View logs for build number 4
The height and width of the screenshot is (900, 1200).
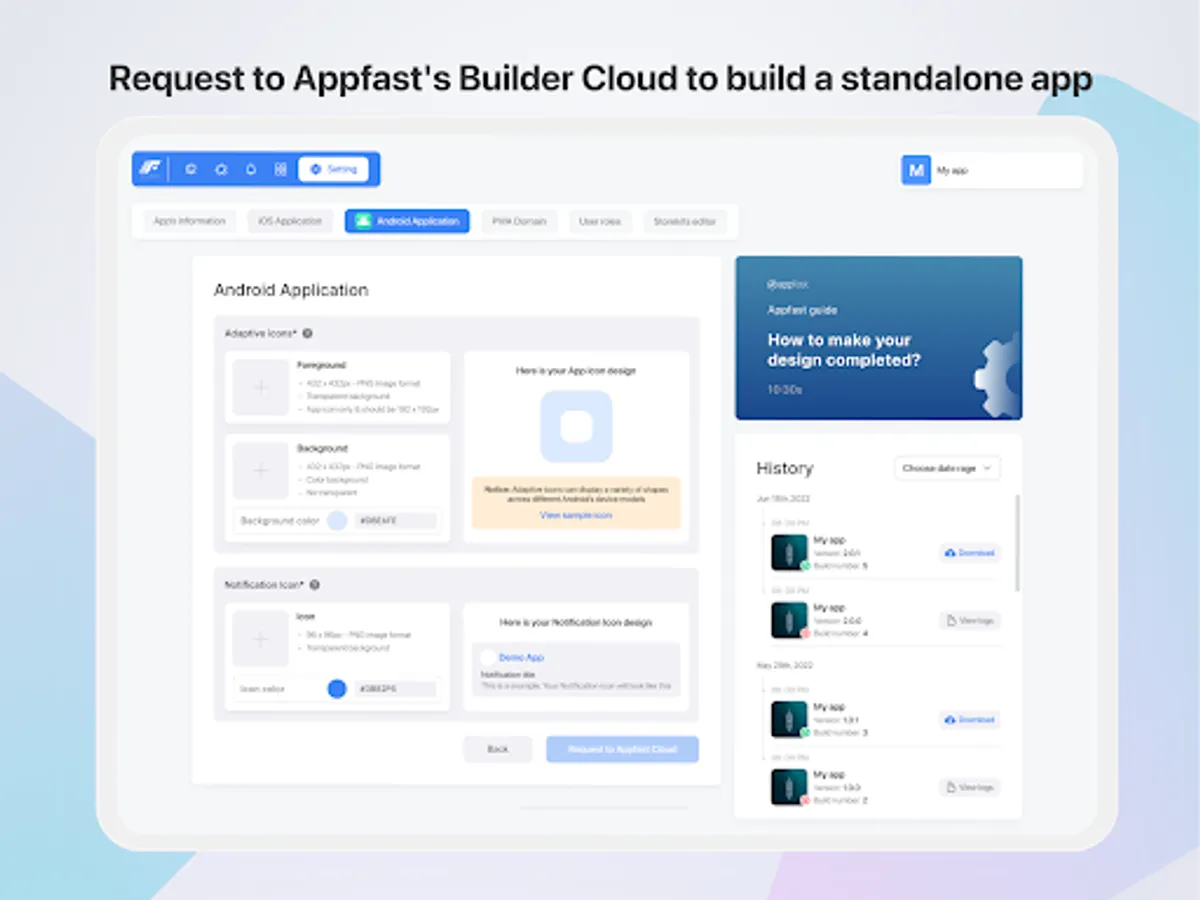969,621
